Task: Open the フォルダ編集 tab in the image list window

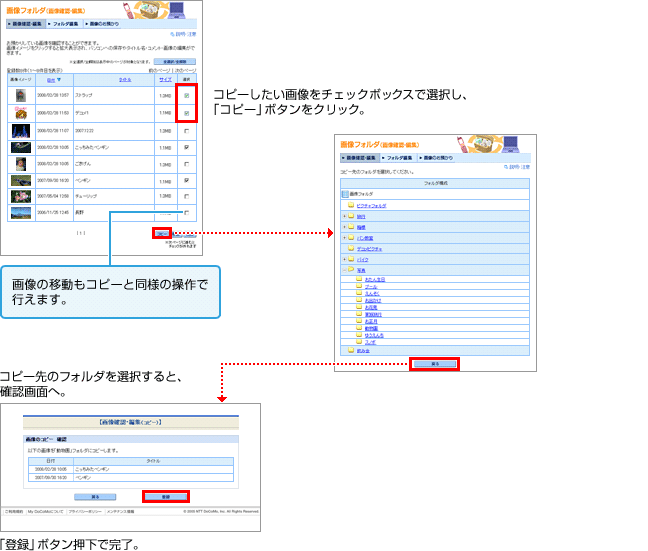Action: pyautogui.click(x=64, y=24)
